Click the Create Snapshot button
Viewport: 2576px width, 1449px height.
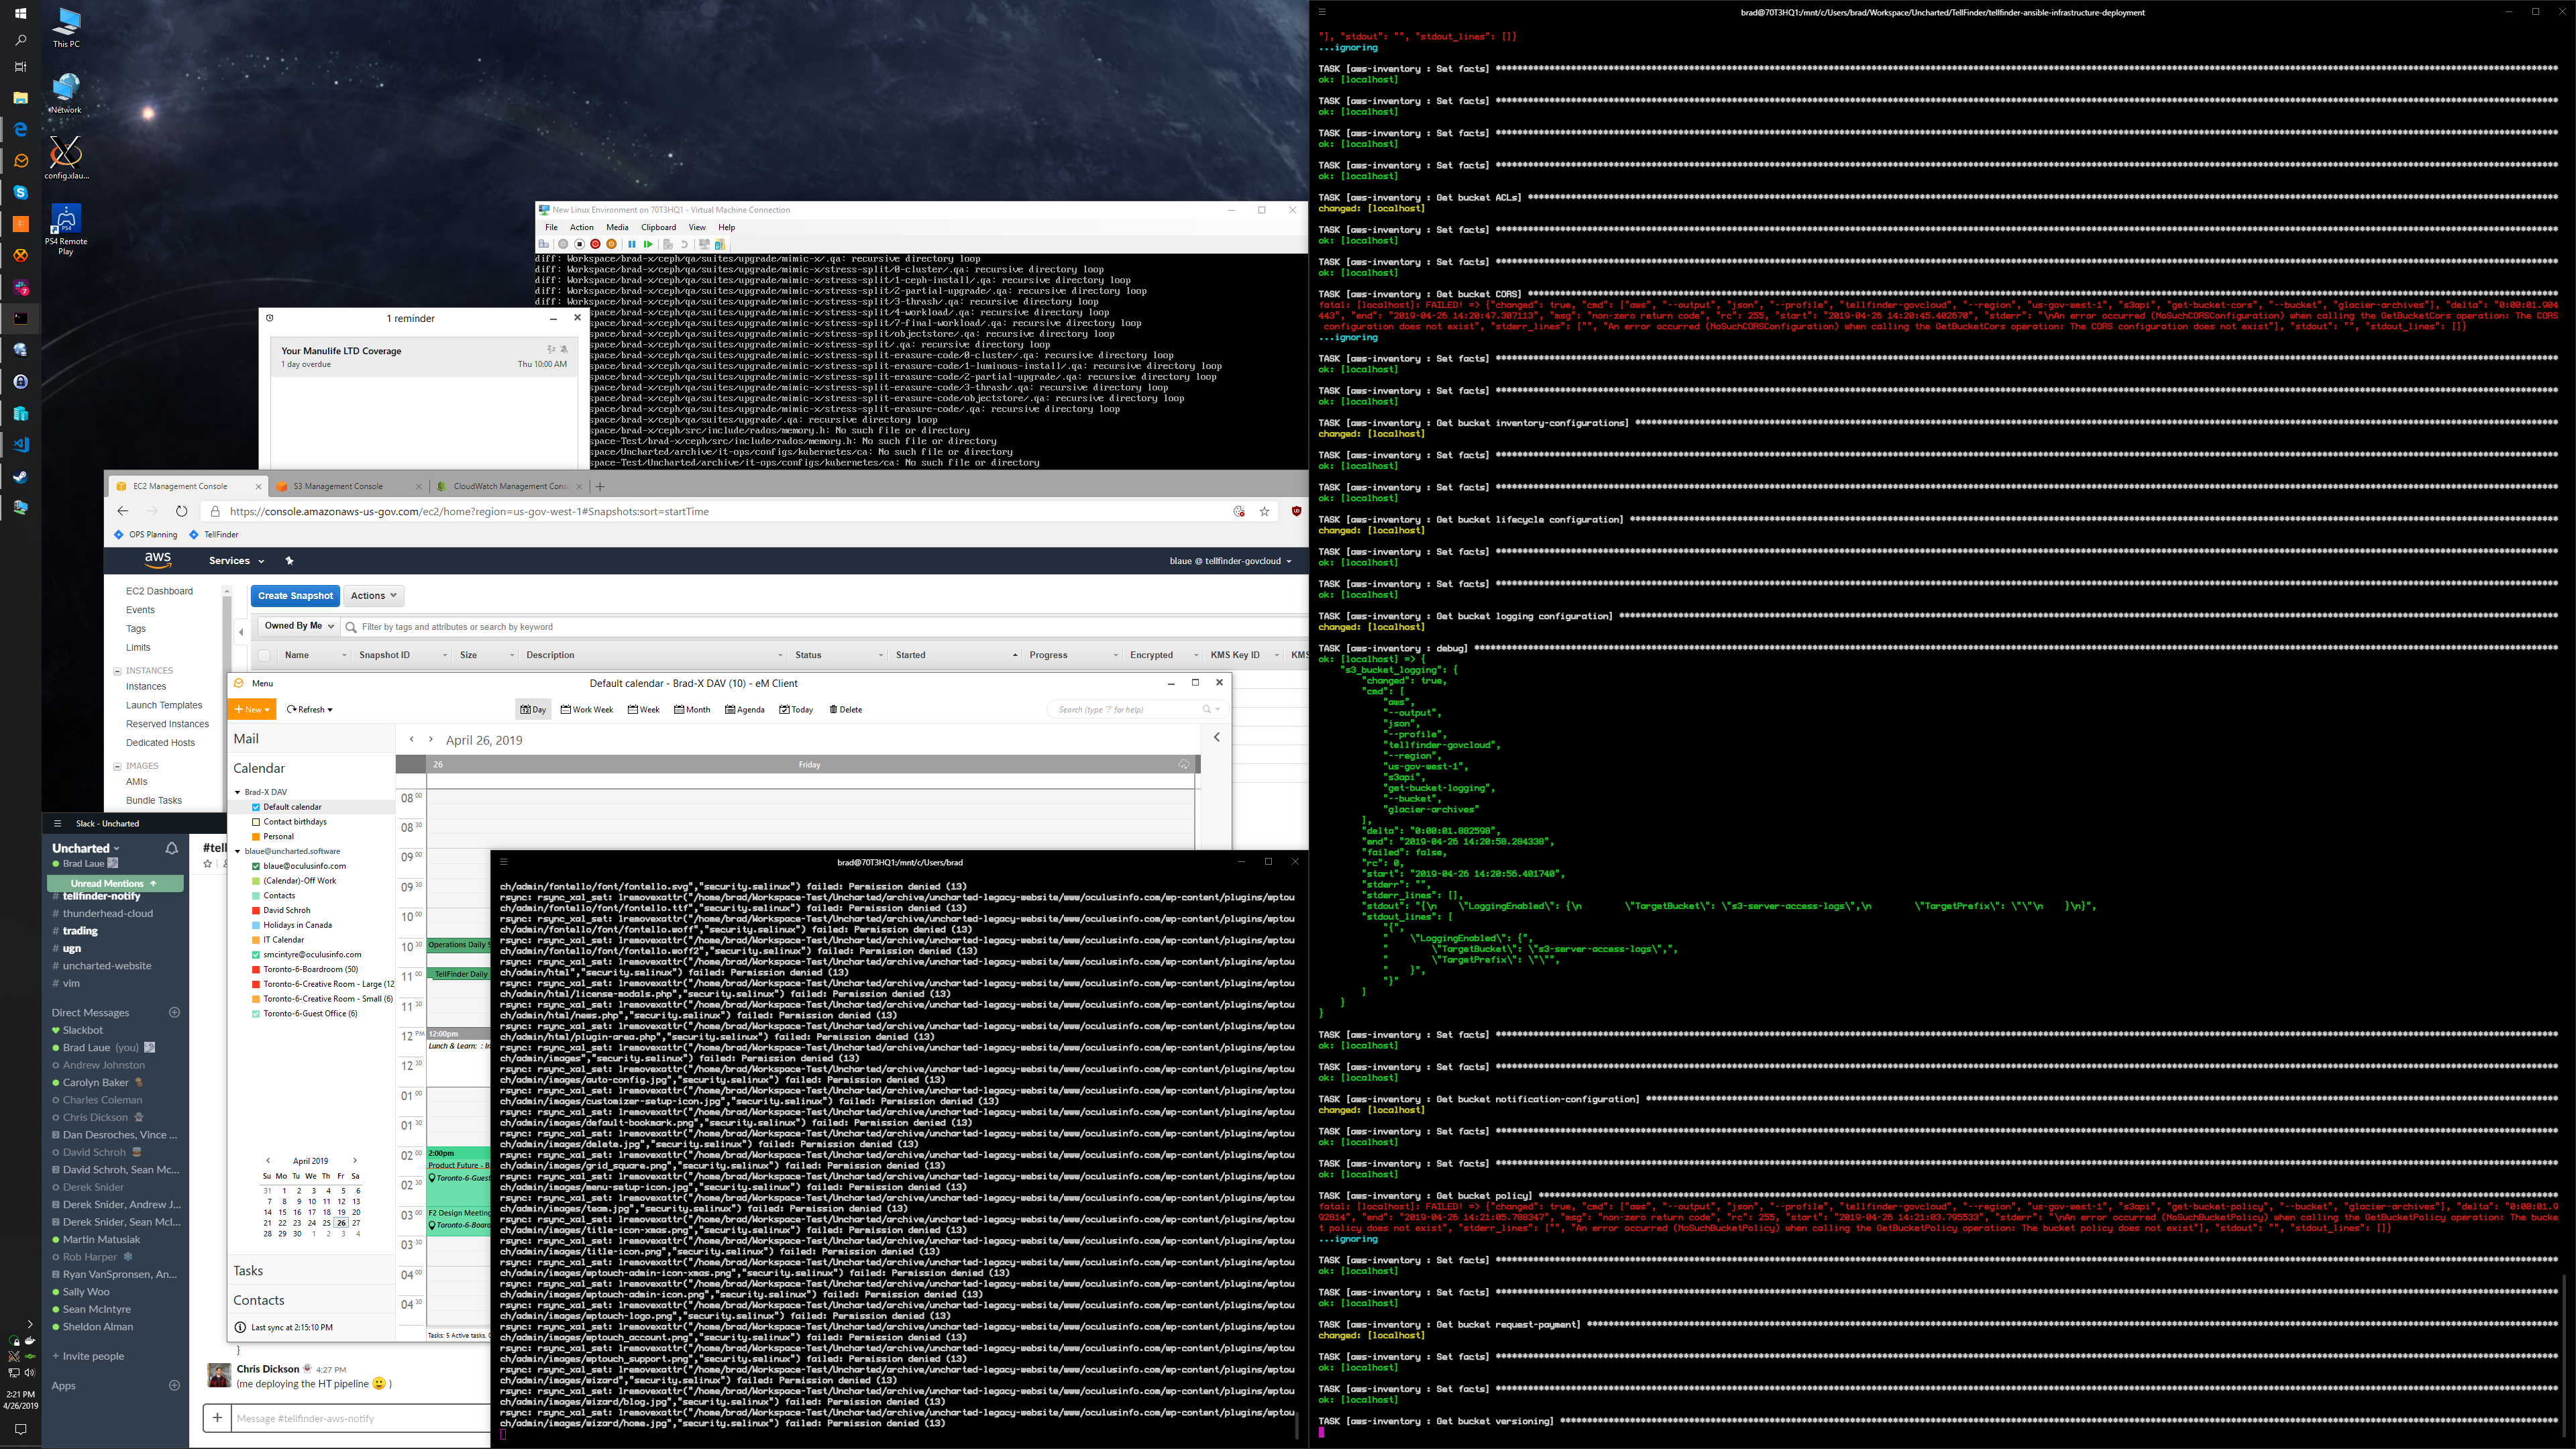point(295,595)
